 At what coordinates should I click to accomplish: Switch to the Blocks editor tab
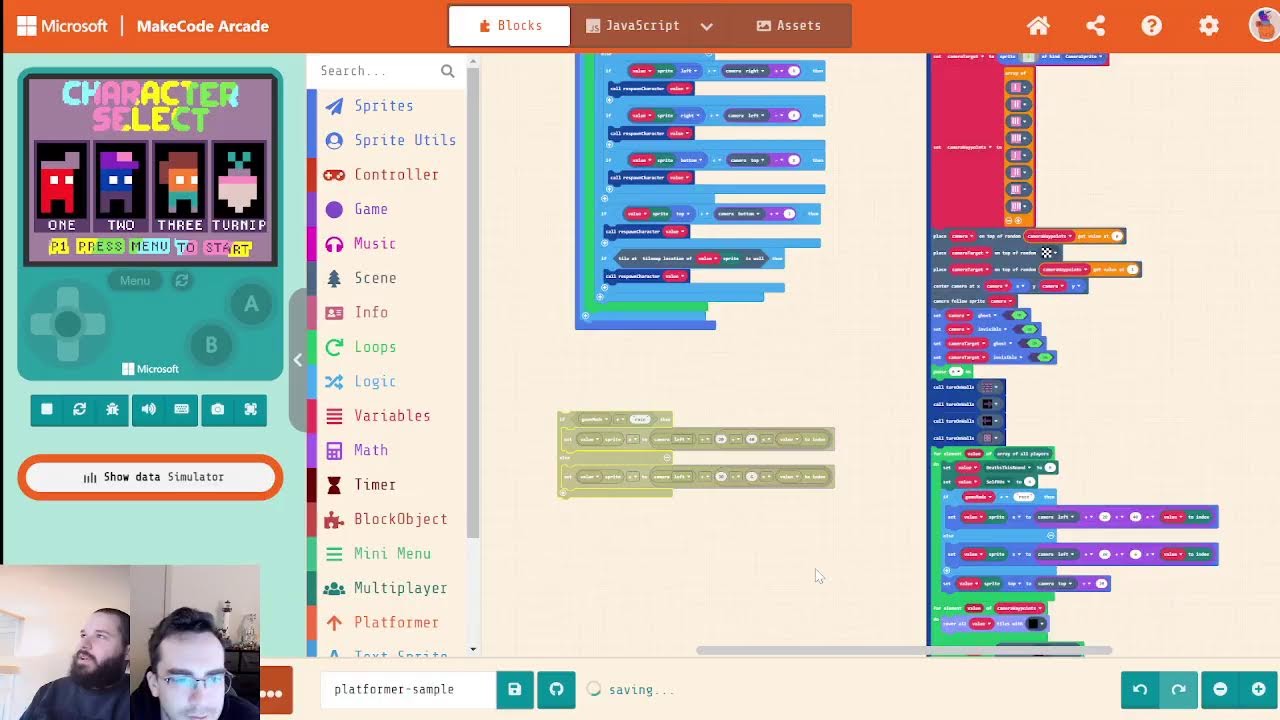(x=510, y=26)
